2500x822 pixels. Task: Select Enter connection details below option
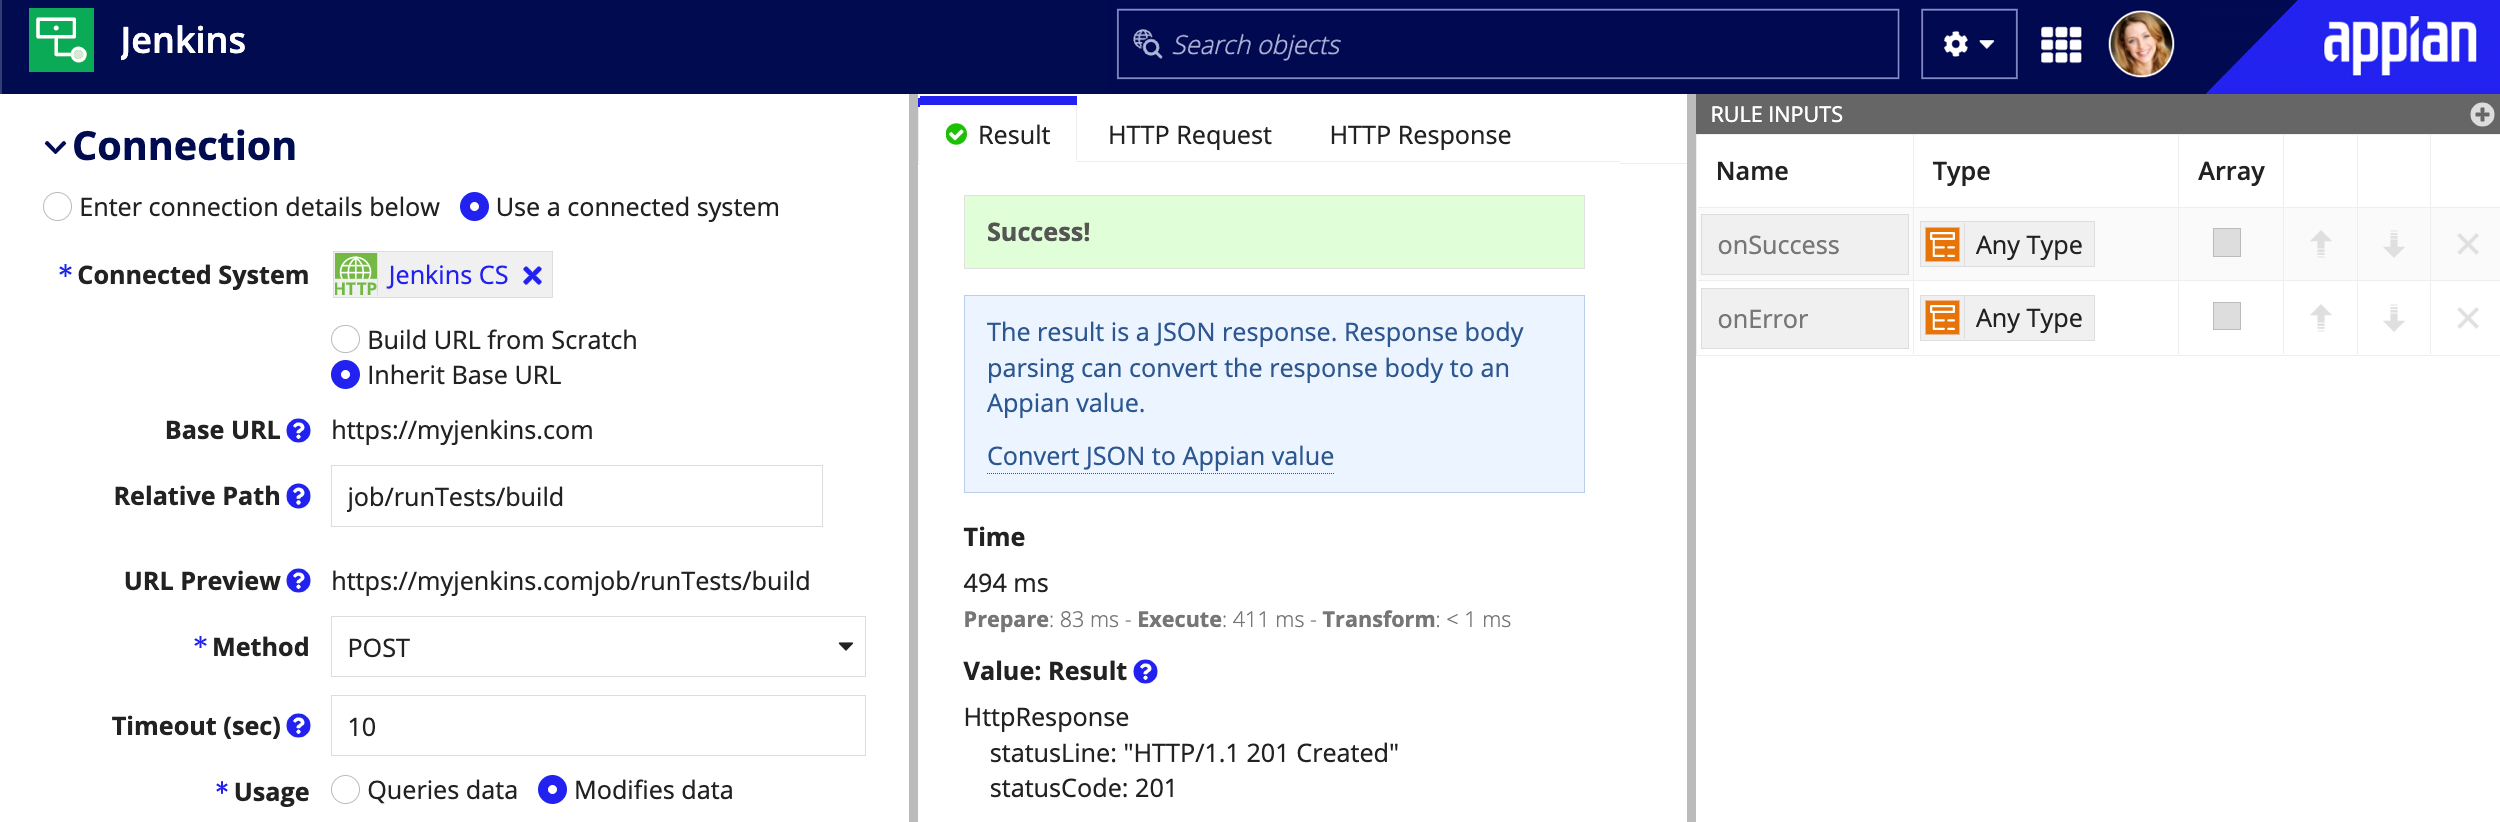pos(58,207)
